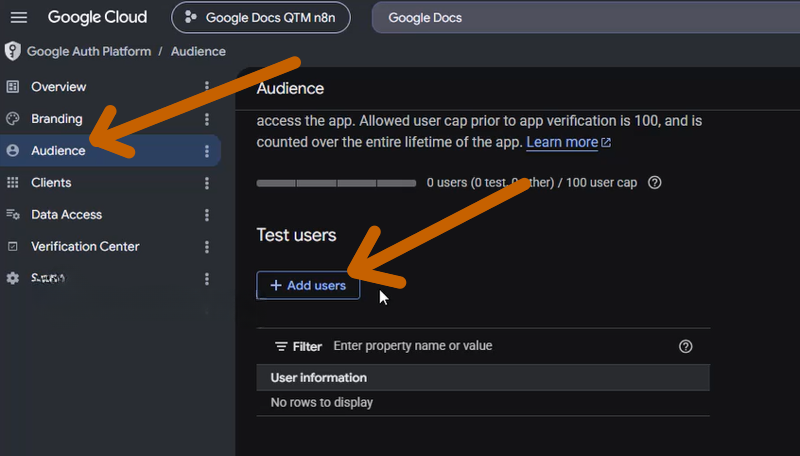This screenshot has height=456, width=800.
Task: Open the Verification Center section
Action: [85, 246]
